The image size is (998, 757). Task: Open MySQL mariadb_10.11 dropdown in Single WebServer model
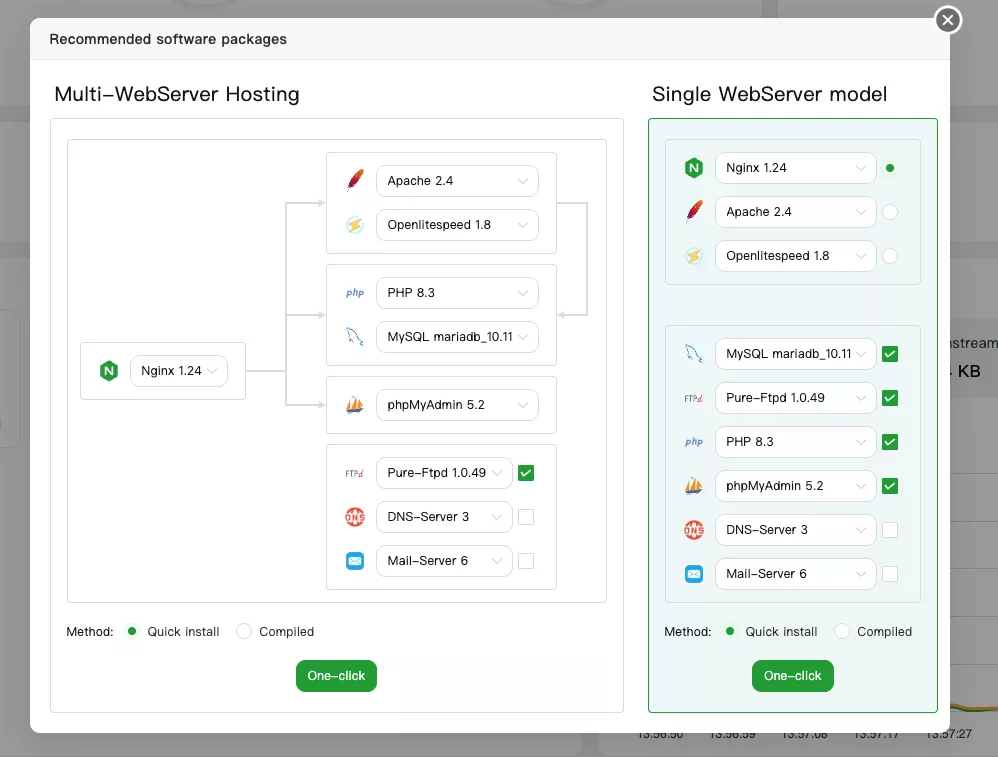pyautogui.click(x=795, y=354)
